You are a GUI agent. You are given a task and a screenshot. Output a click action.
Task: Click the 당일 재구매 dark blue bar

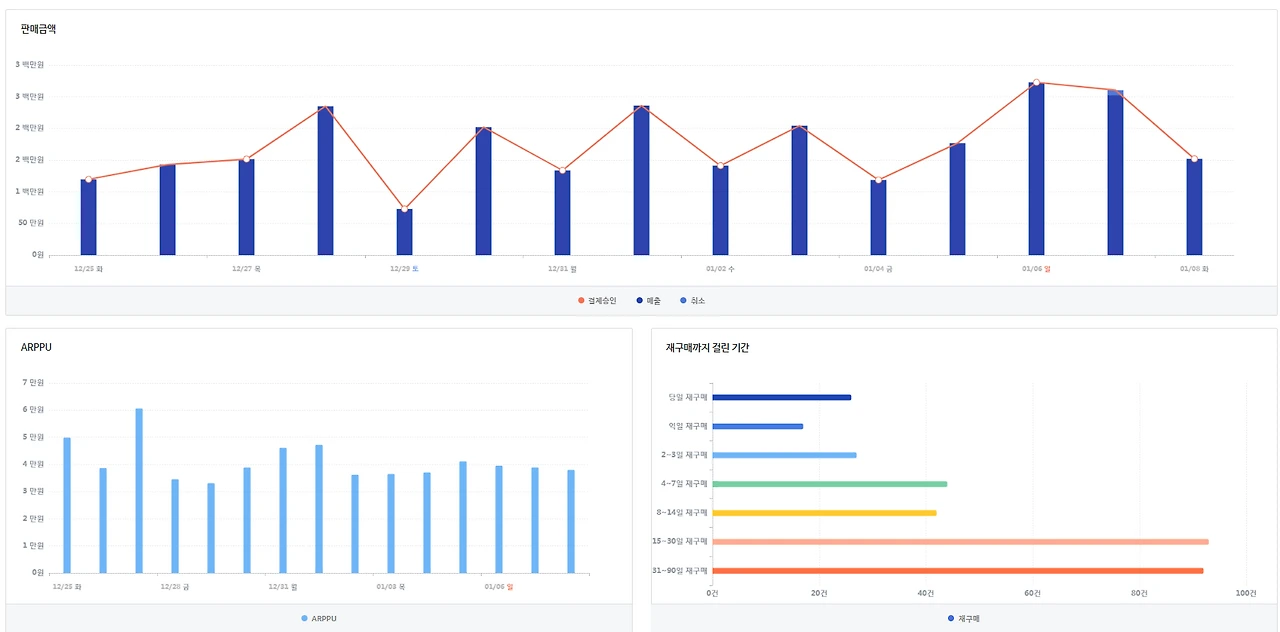781,397
